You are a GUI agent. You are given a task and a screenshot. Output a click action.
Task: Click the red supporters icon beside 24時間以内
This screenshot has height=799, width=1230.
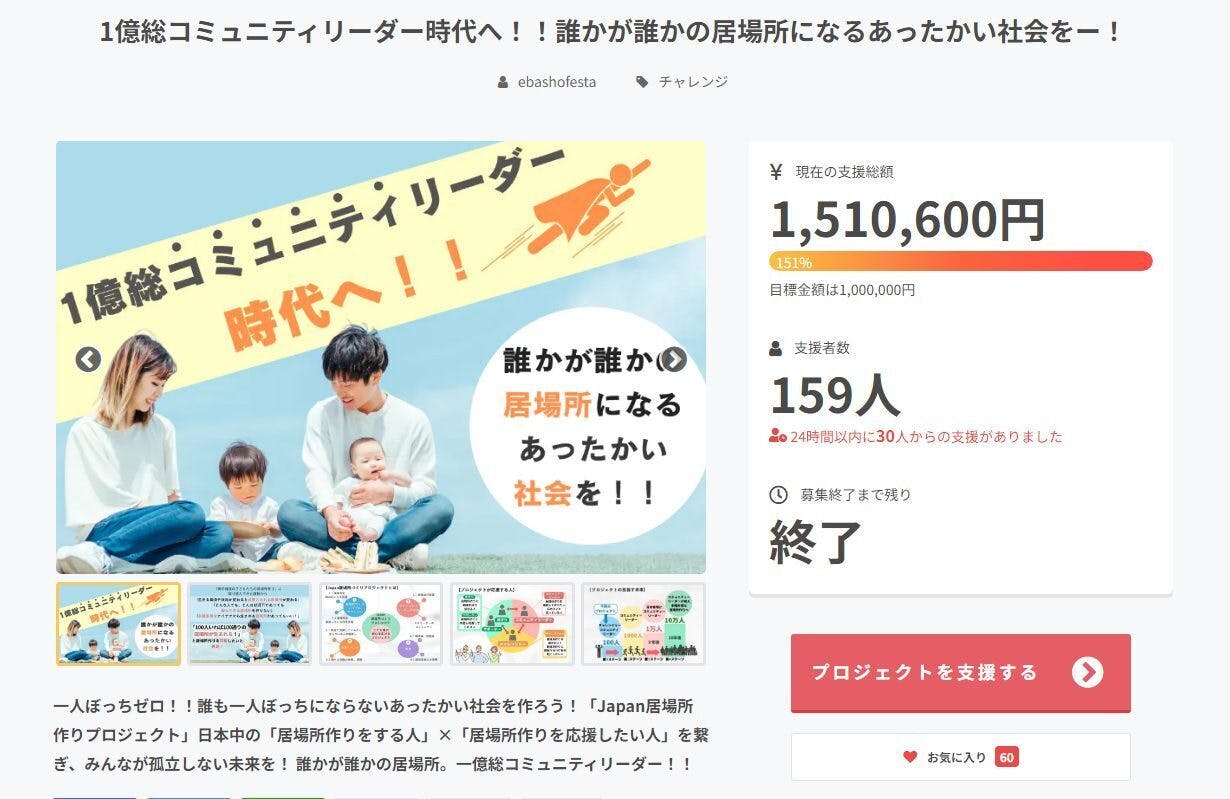click(x=777, y=436)
